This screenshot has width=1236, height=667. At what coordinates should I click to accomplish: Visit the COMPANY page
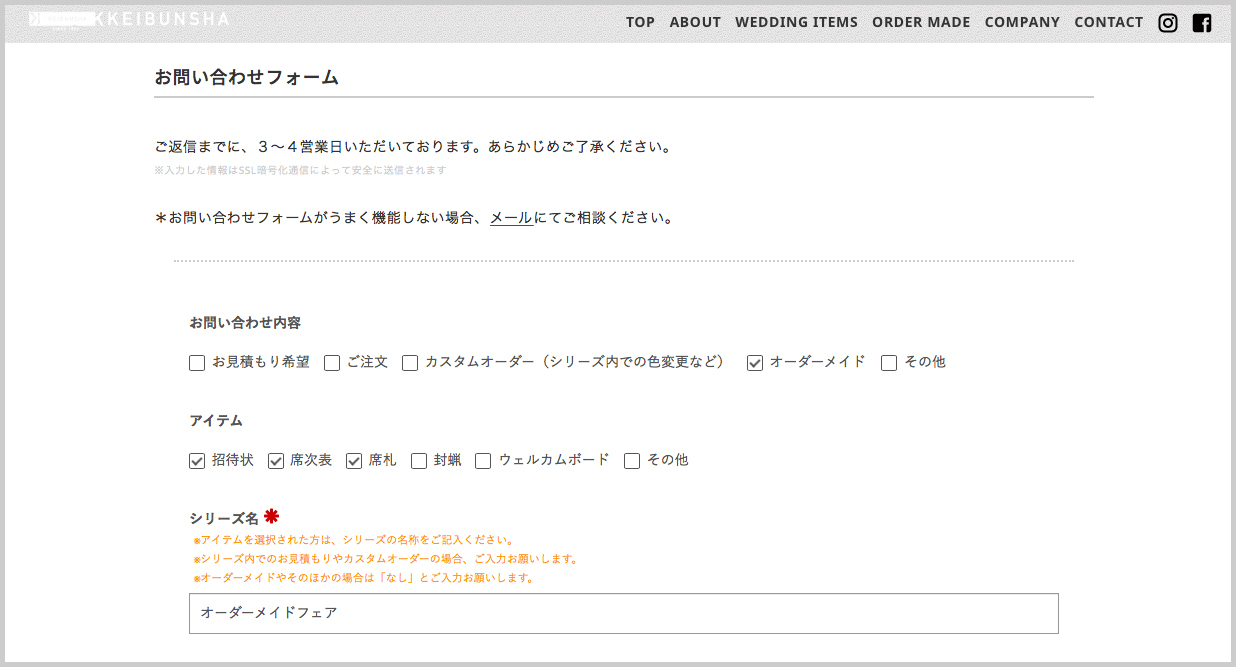coord(1022,22)
